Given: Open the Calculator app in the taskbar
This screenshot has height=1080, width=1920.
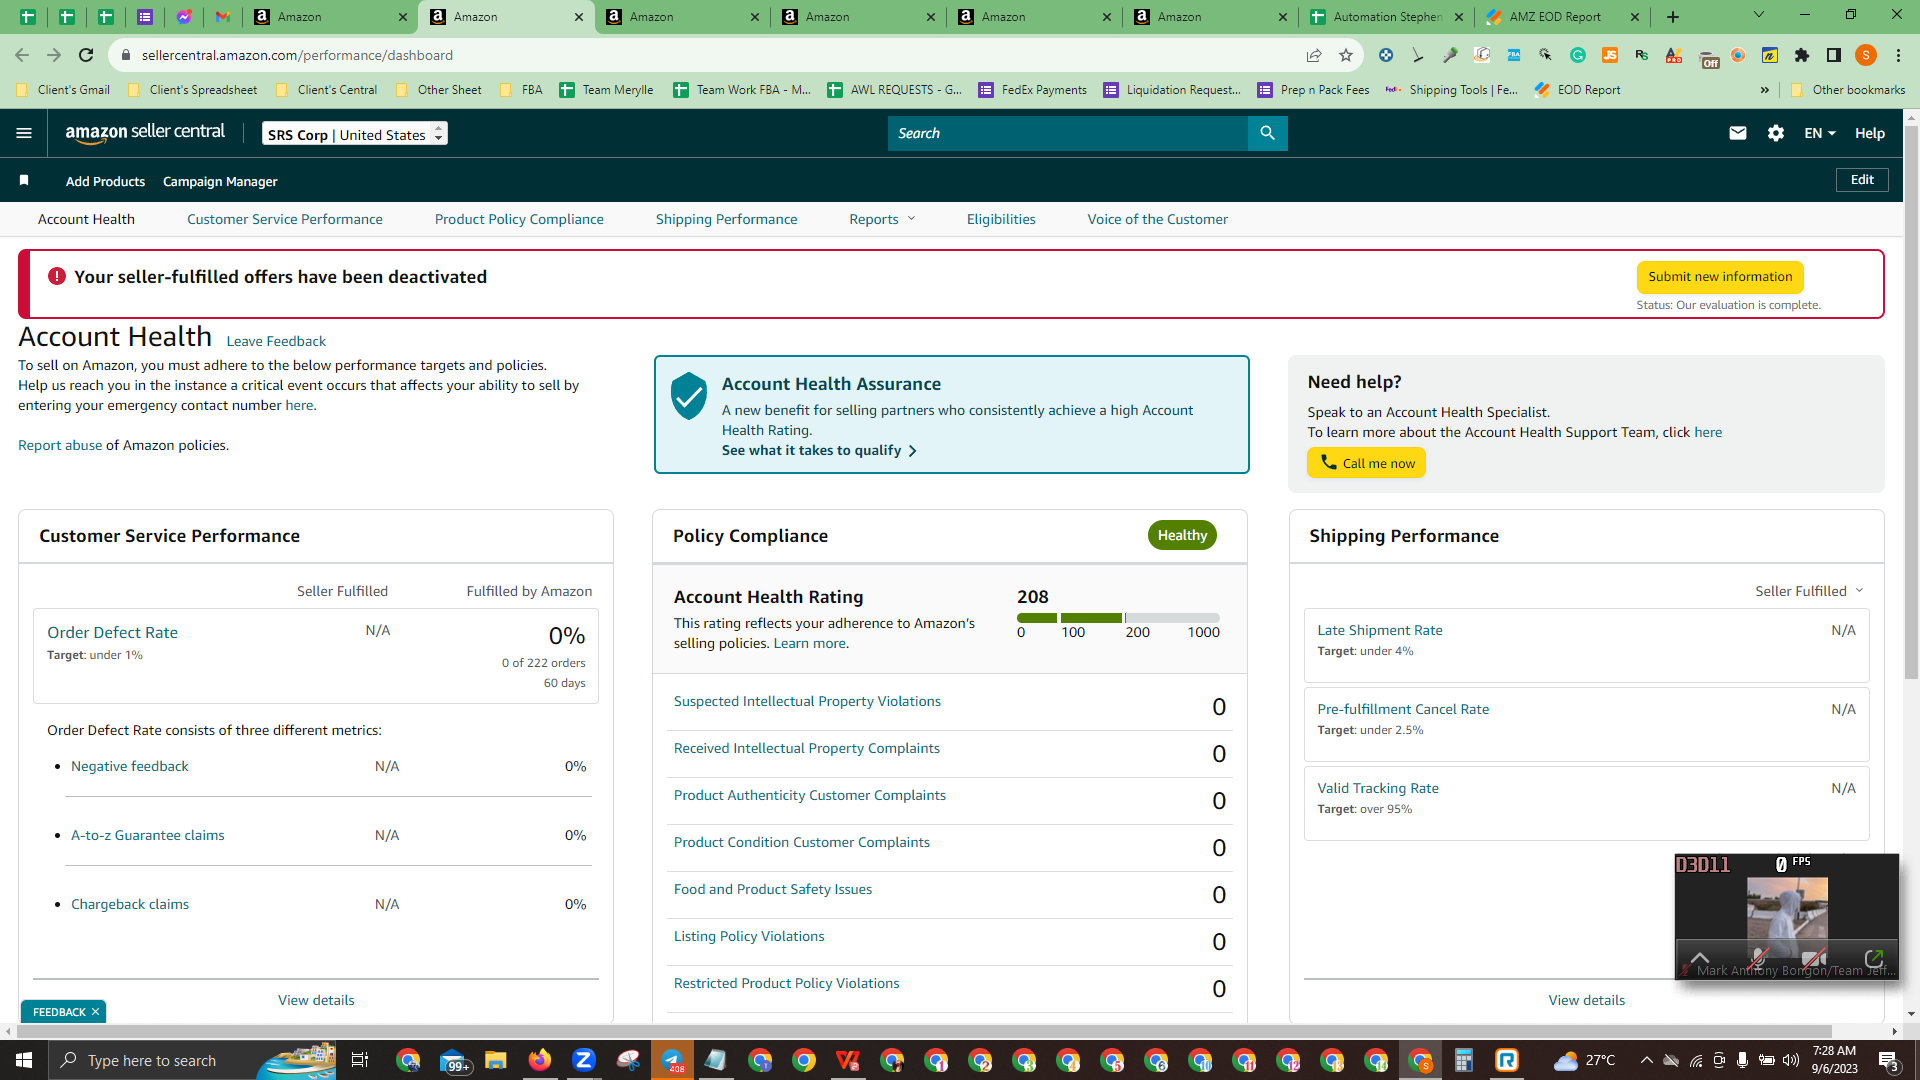Looking at the screenshot, I should coord(1464,1060).
